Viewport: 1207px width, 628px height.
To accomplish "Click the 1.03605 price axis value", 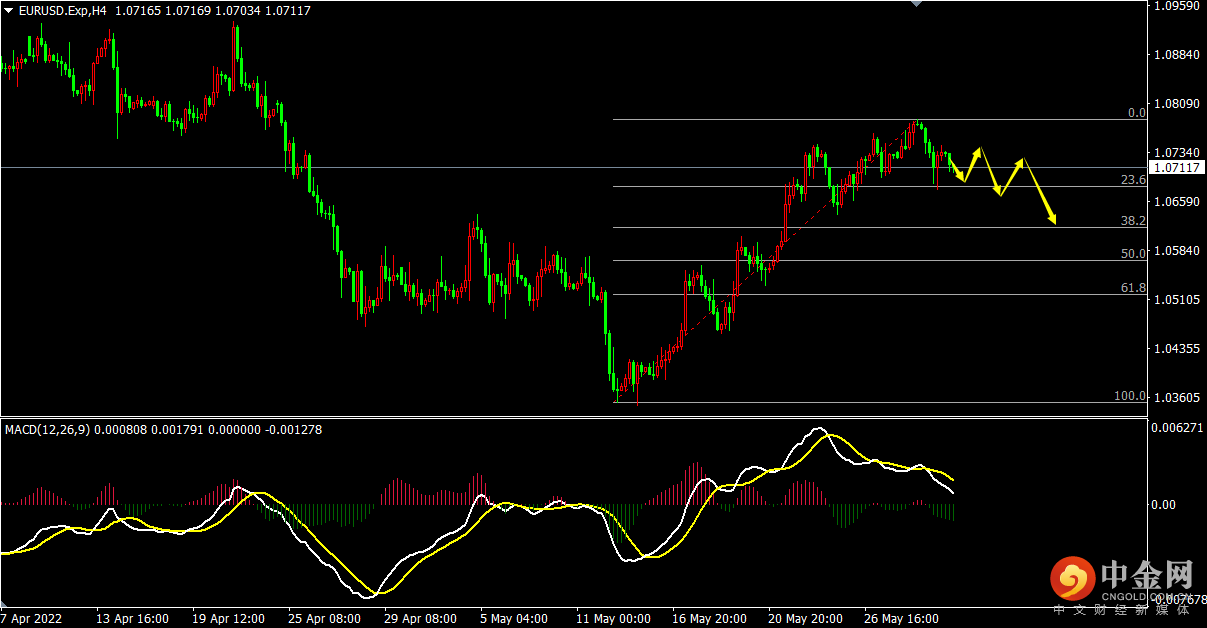I will coord(1176,398).
